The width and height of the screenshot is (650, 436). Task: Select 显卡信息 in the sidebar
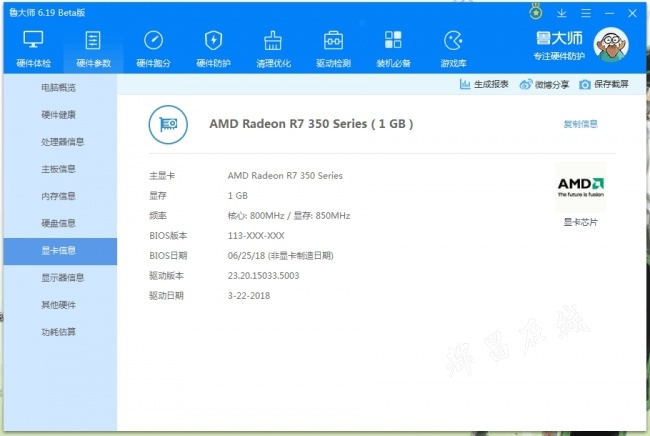60,251
